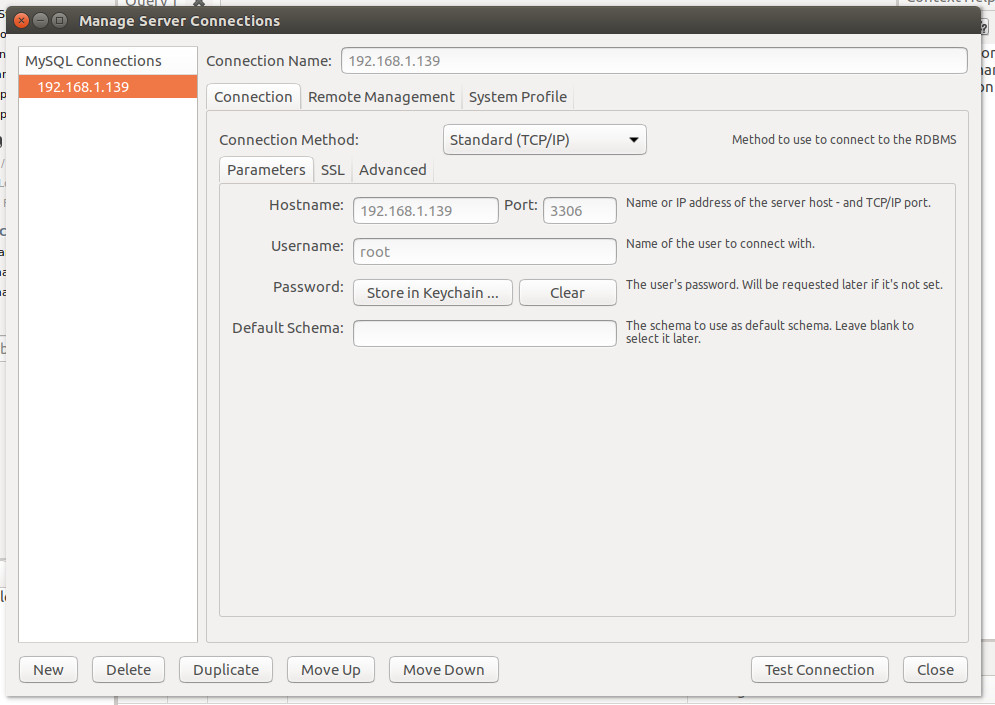Clear the stored password
The width and height of the screenshot is (995, 705).
(x=567, y=293)
